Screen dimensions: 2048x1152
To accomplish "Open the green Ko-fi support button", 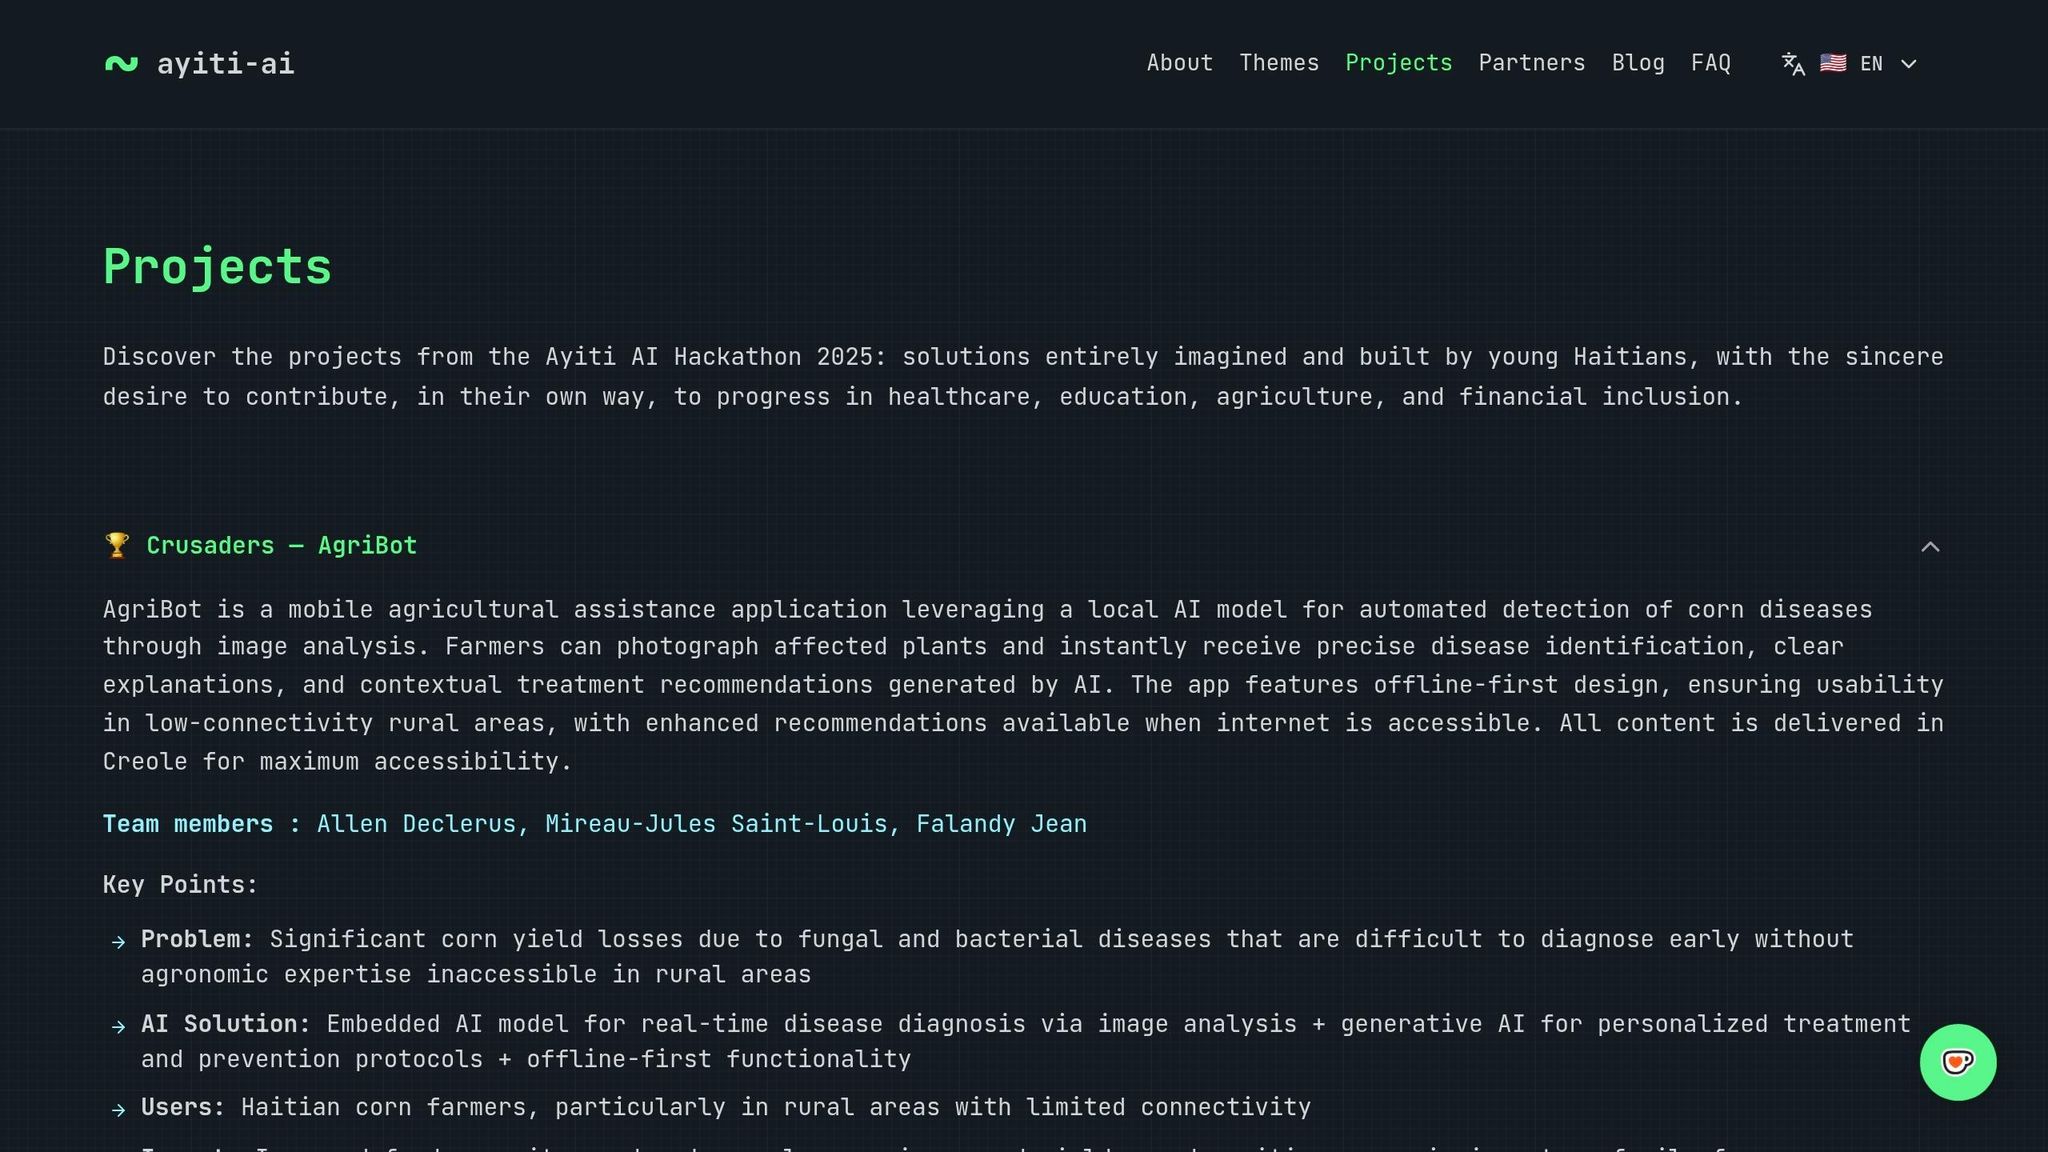I will pyautogui.click(x=1957, y=1062).
